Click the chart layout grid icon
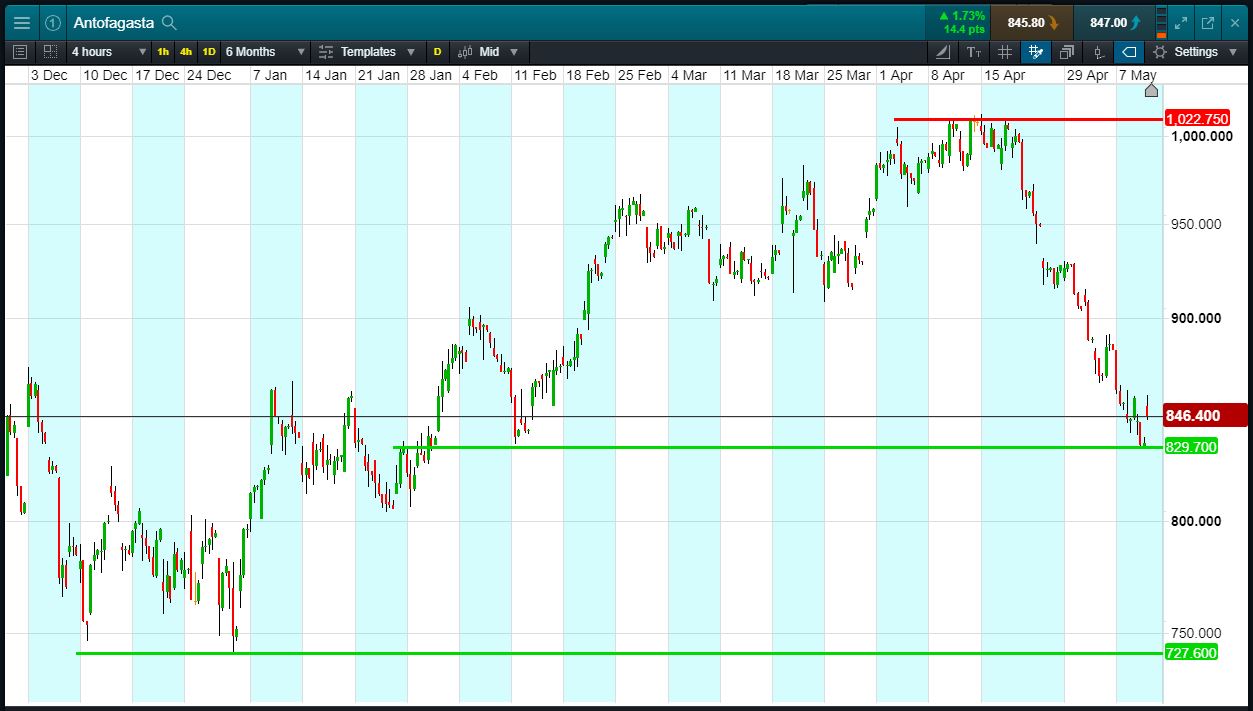 point(50,51)
